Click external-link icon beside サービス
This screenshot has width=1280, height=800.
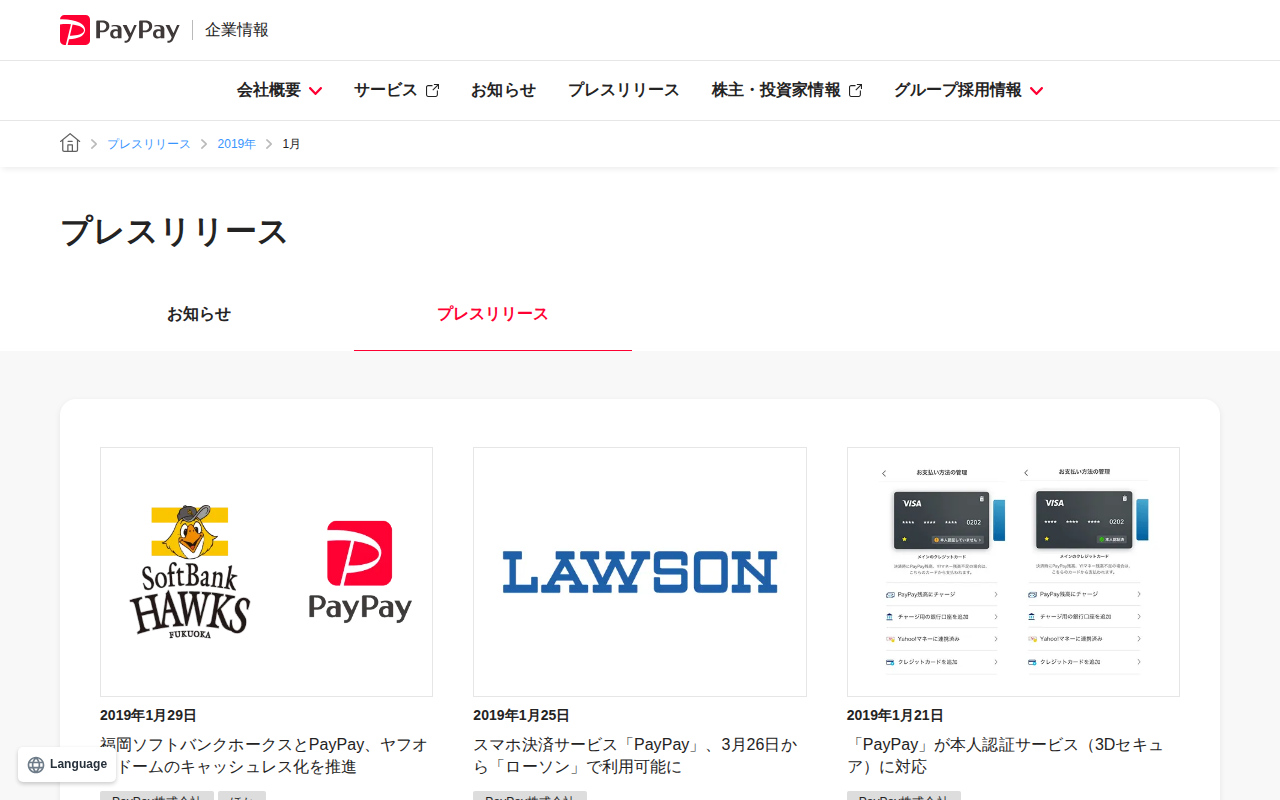click(432, 90)
